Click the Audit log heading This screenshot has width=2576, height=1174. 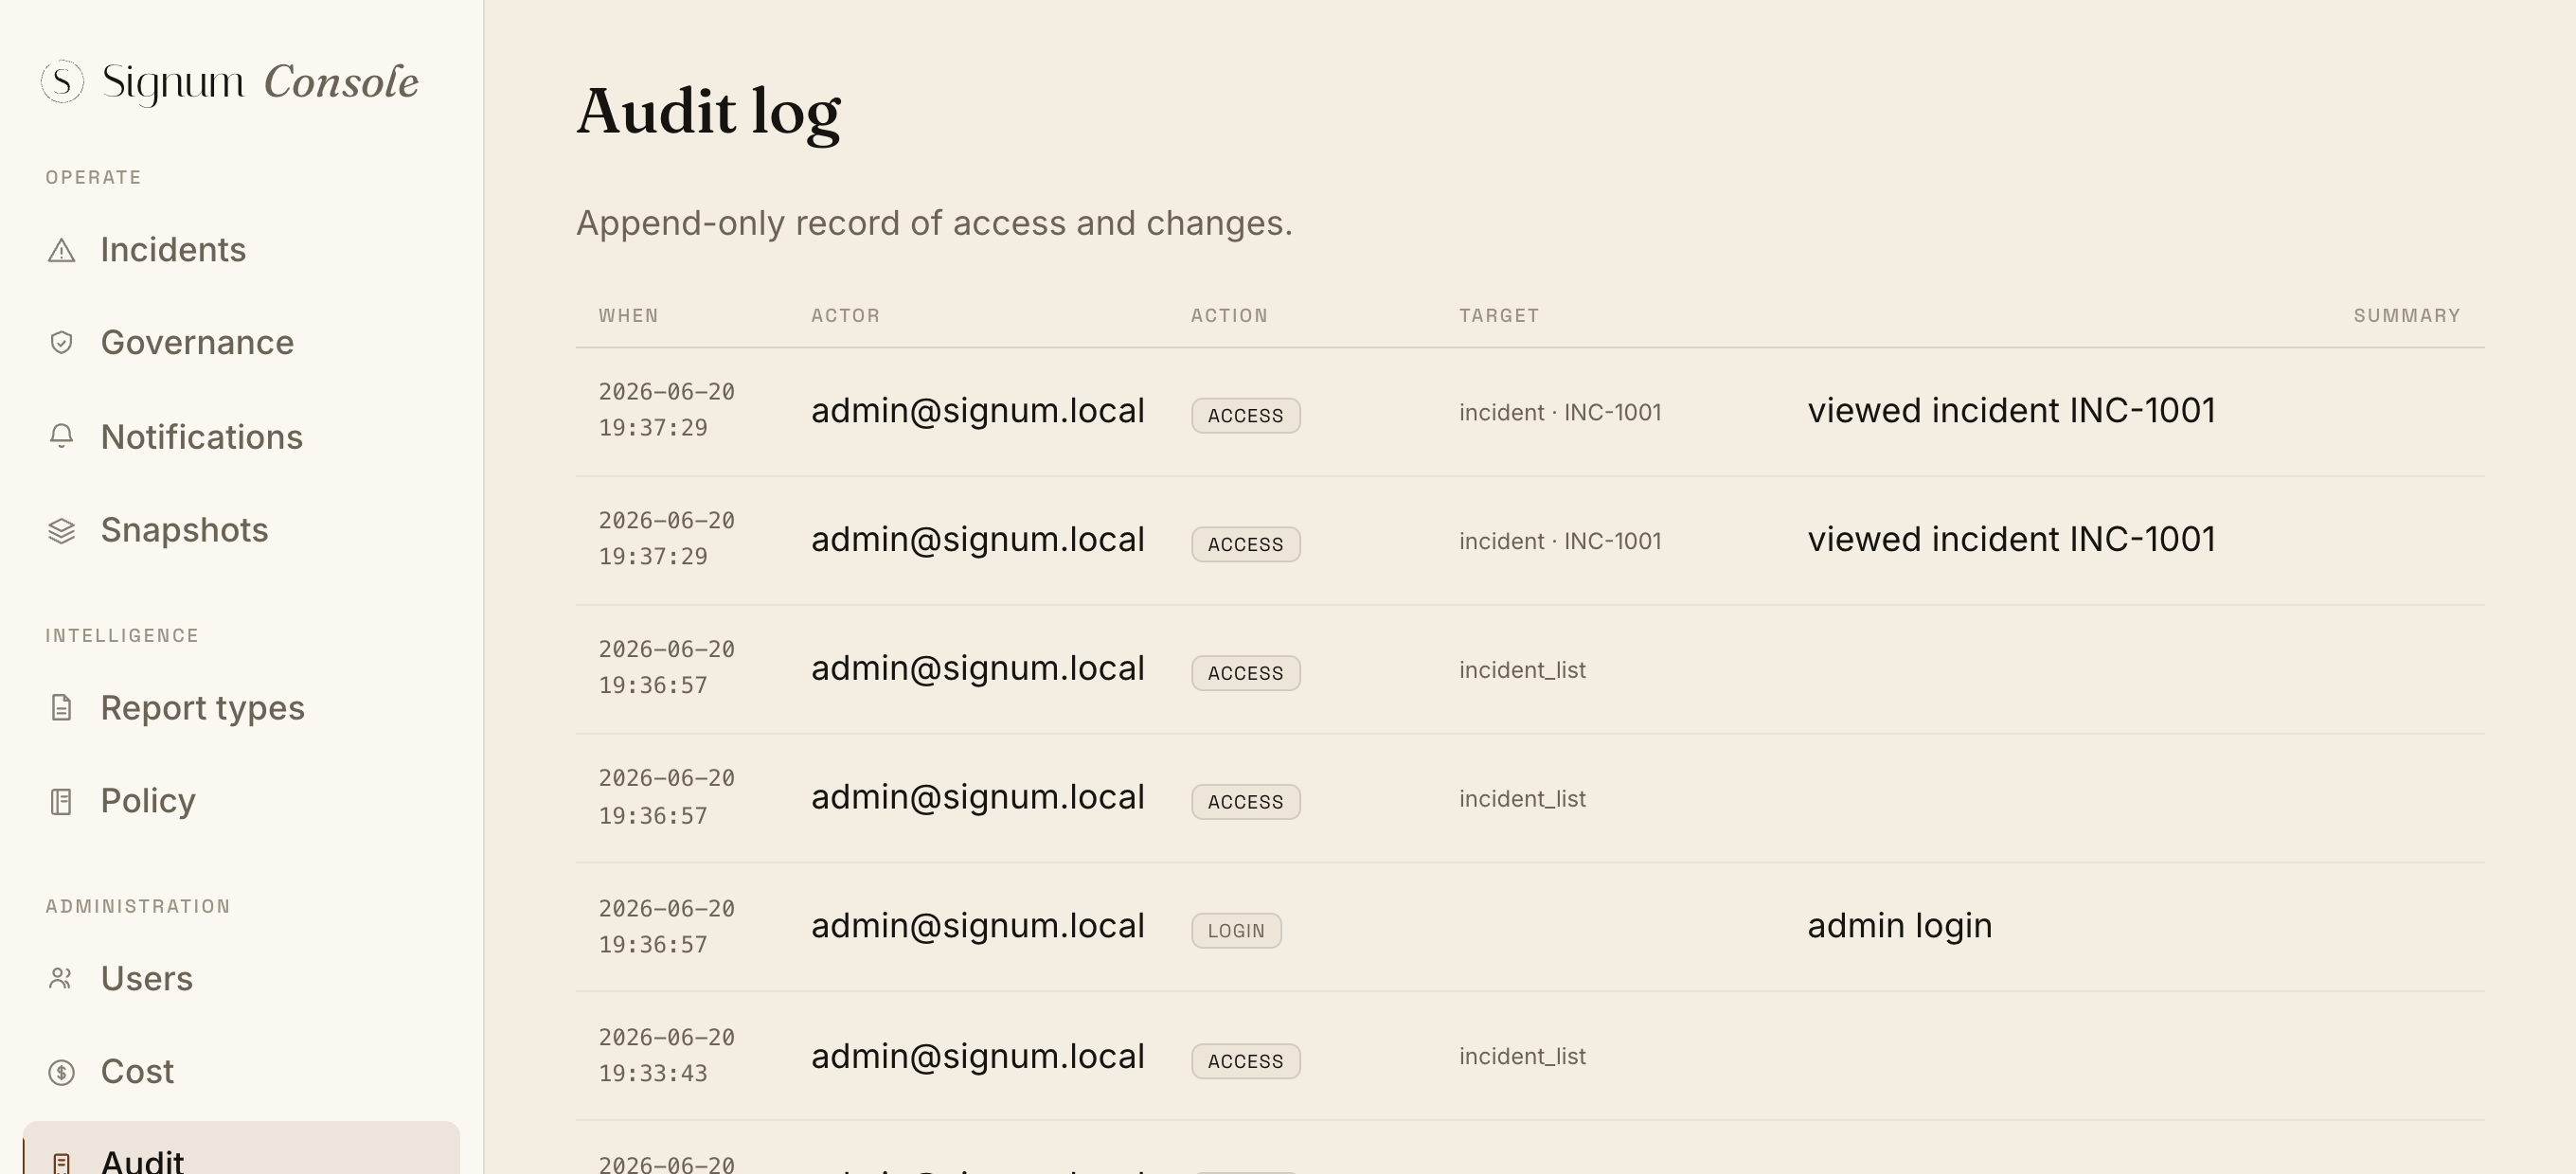pyautogui.click(x=708, y=112)
